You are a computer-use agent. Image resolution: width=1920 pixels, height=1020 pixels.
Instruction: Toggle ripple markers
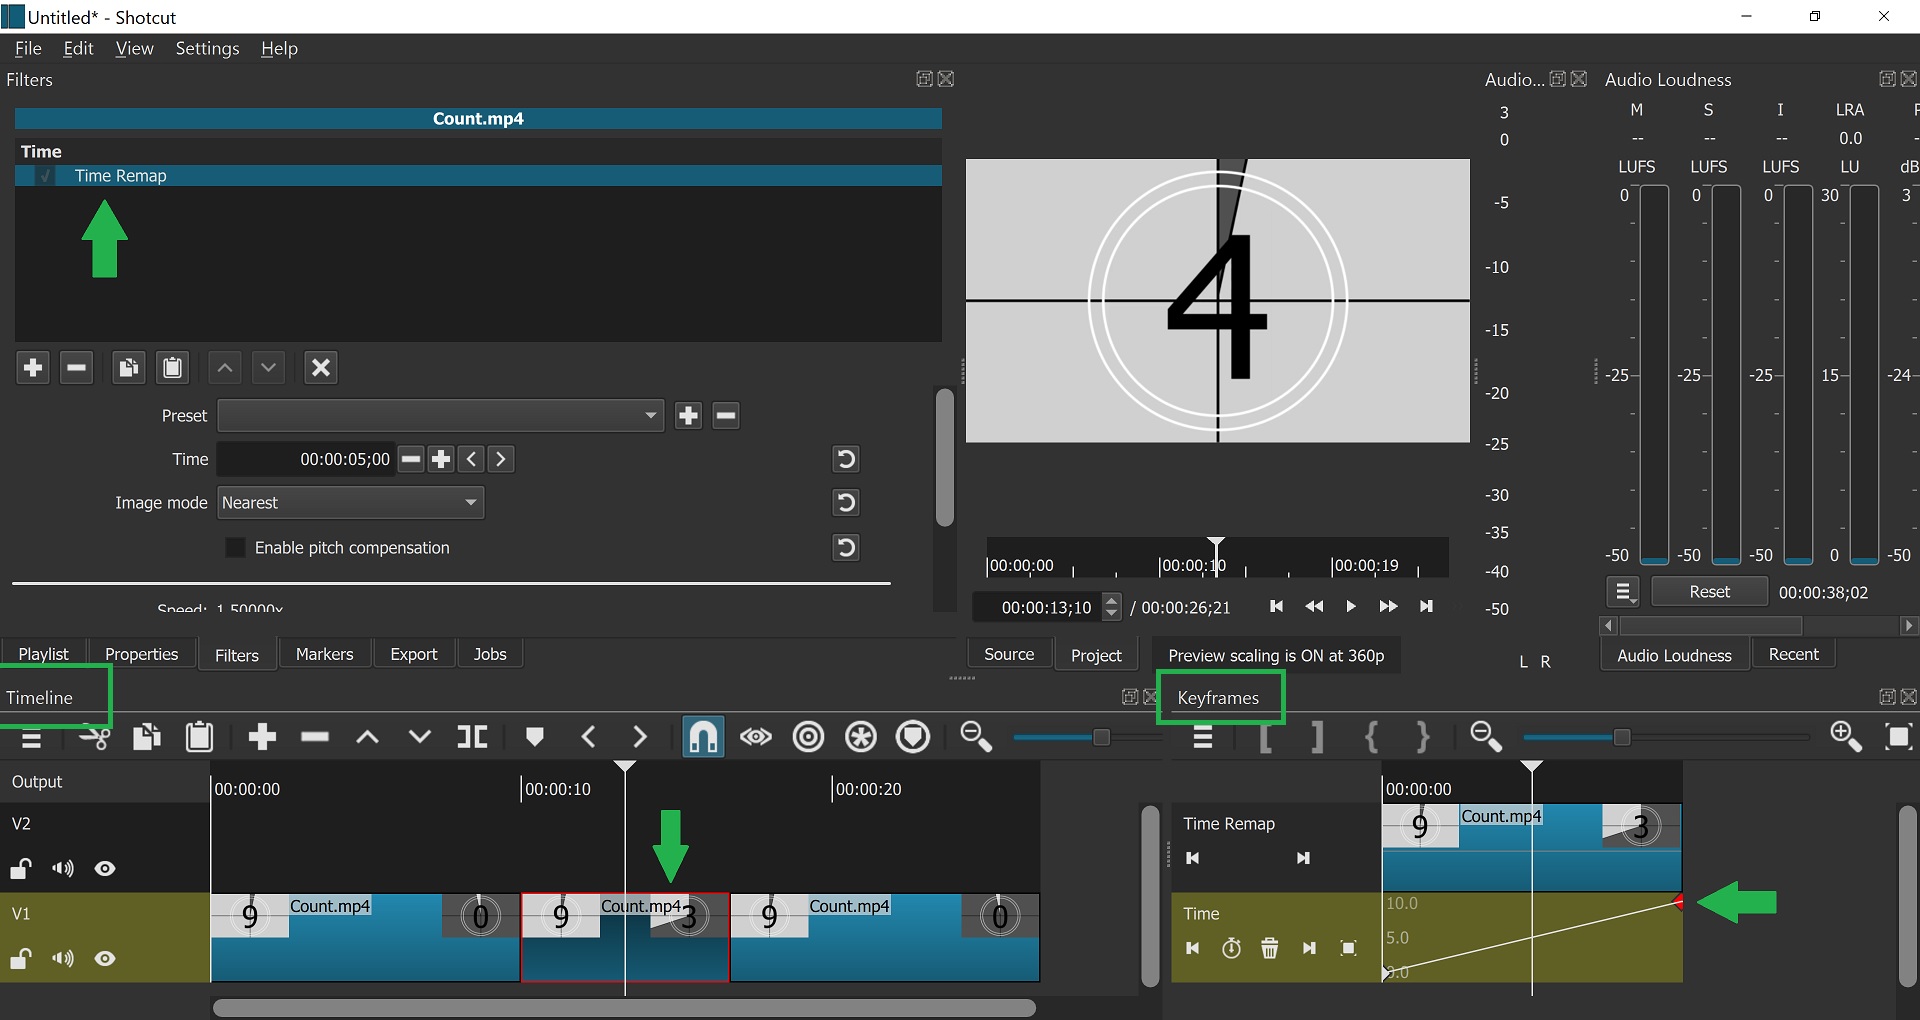click(913, 738)
